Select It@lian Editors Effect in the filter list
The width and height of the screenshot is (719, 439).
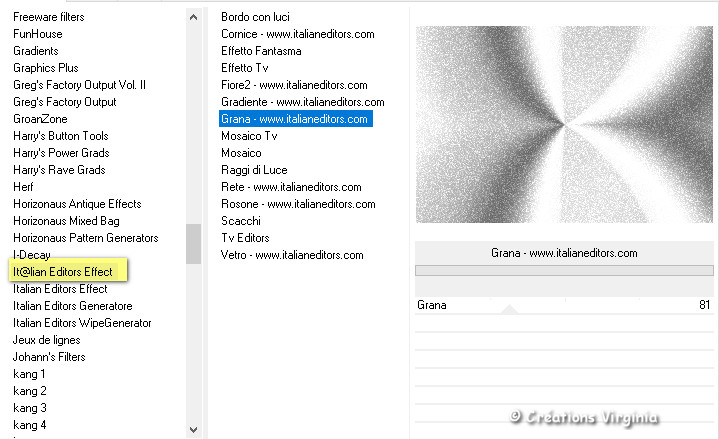click(63, 272)
